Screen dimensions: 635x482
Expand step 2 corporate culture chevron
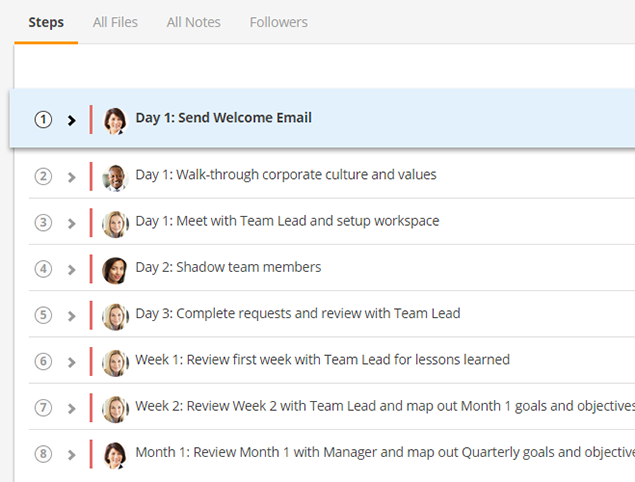tap(72, 177)
